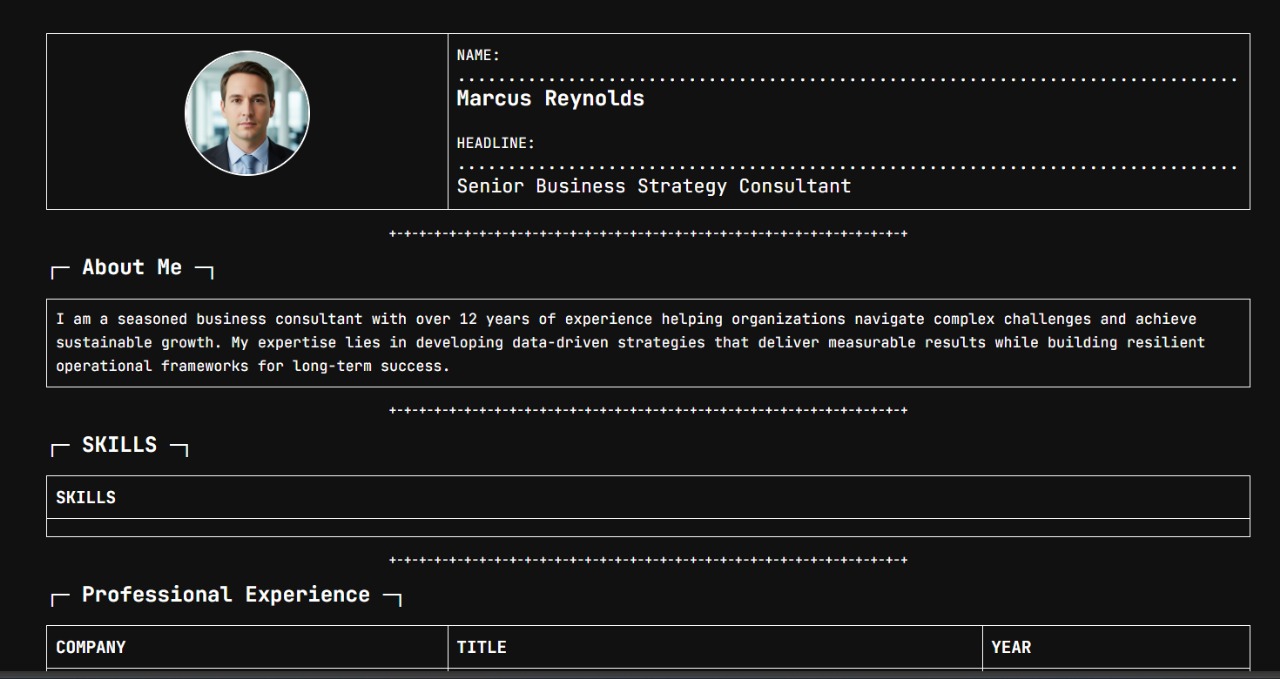Expand the SKILLS section header
This screenshot has height=679, width=1280.
point(118,444)
